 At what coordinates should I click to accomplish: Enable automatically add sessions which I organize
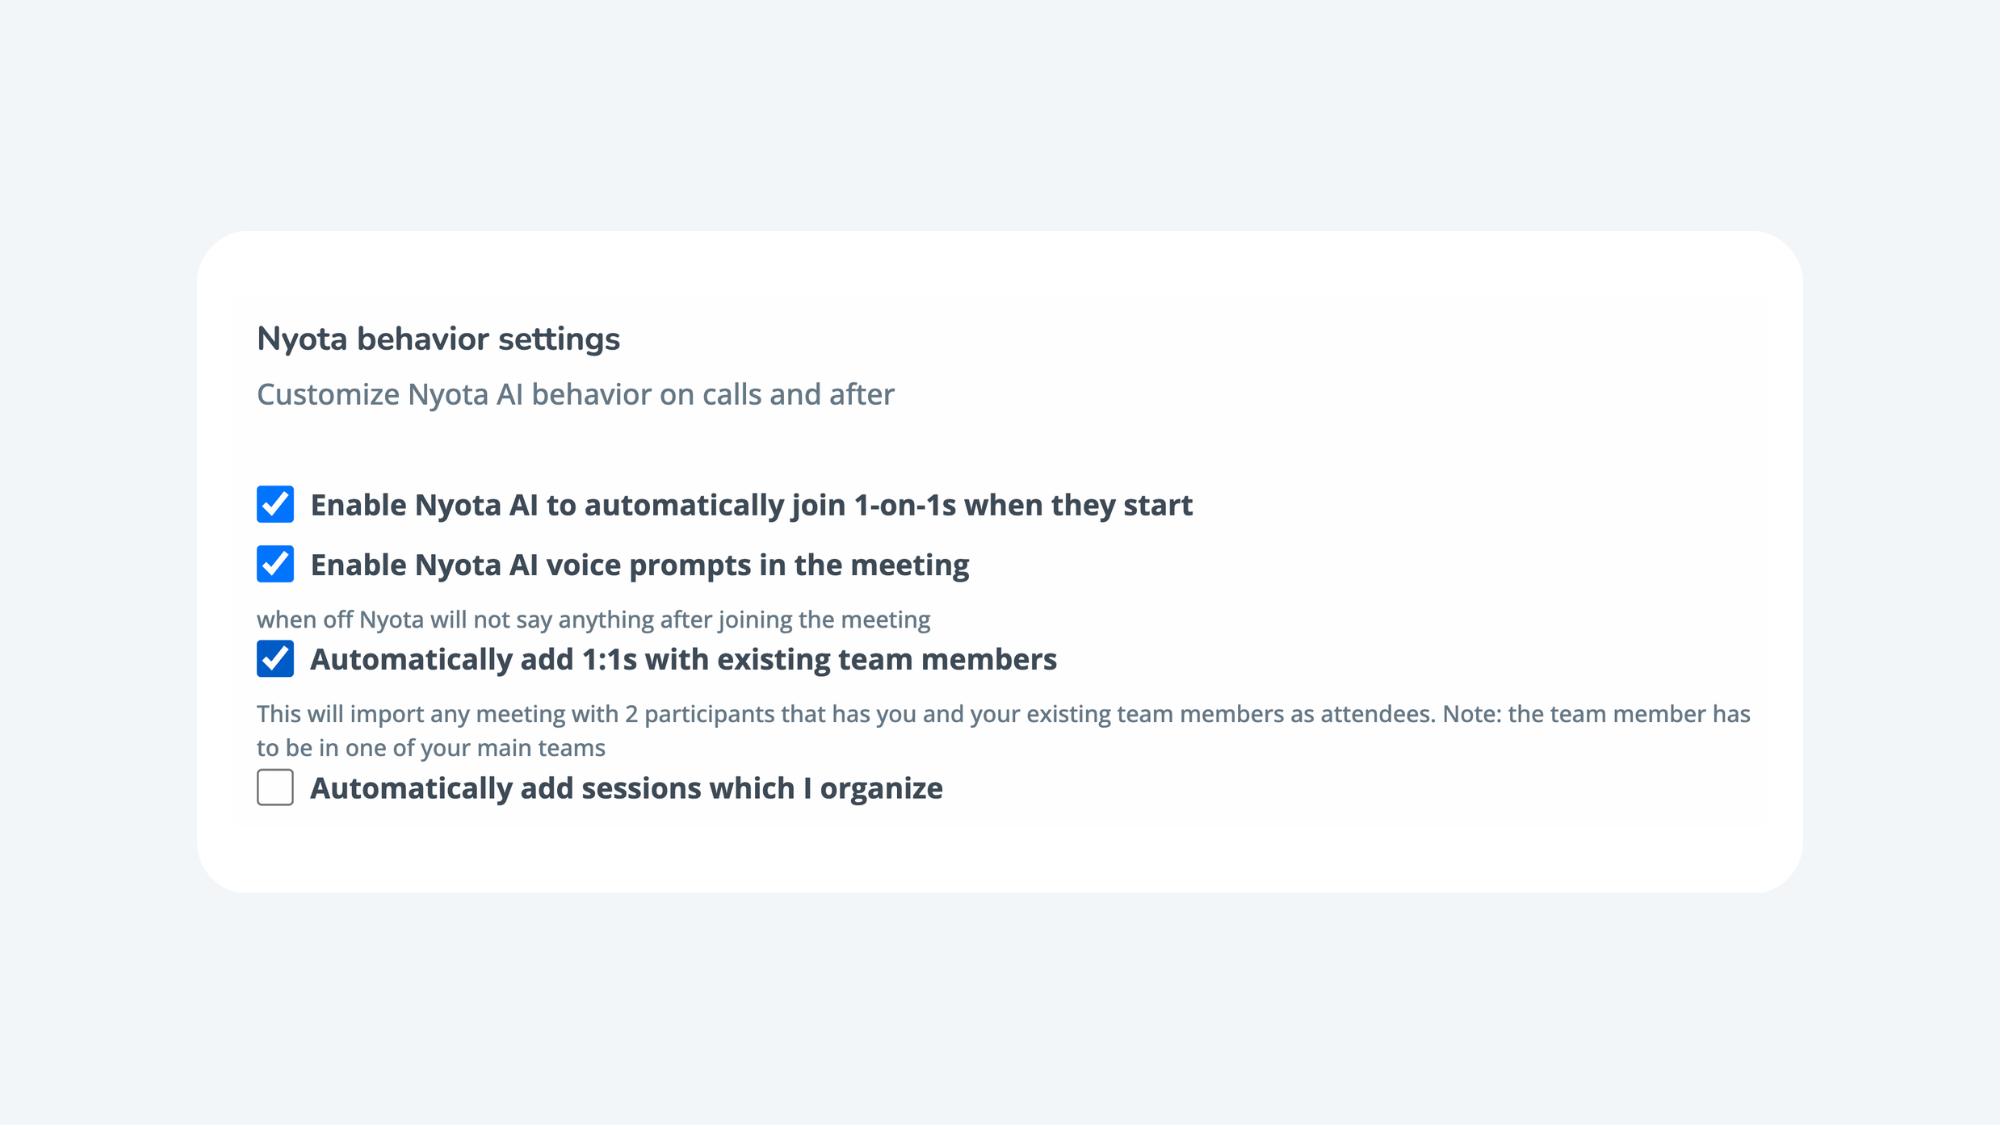[x=274, y=788]
